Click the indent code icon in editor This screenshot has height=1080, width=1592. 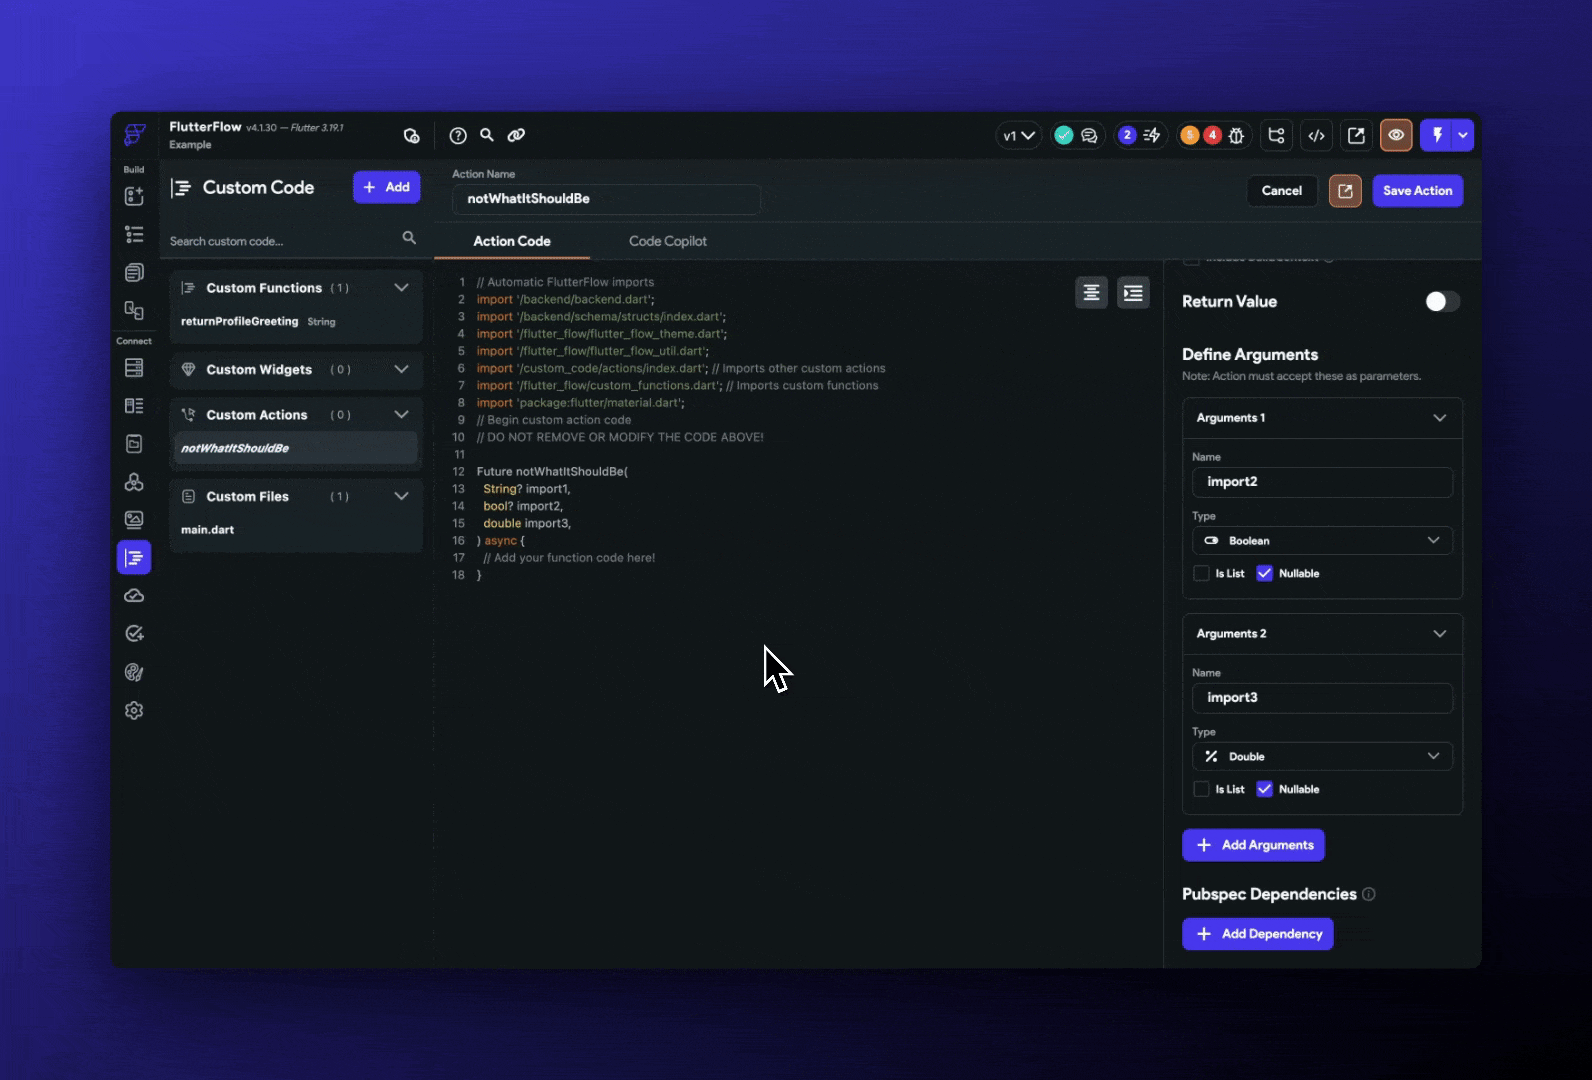click(1133, 293)
